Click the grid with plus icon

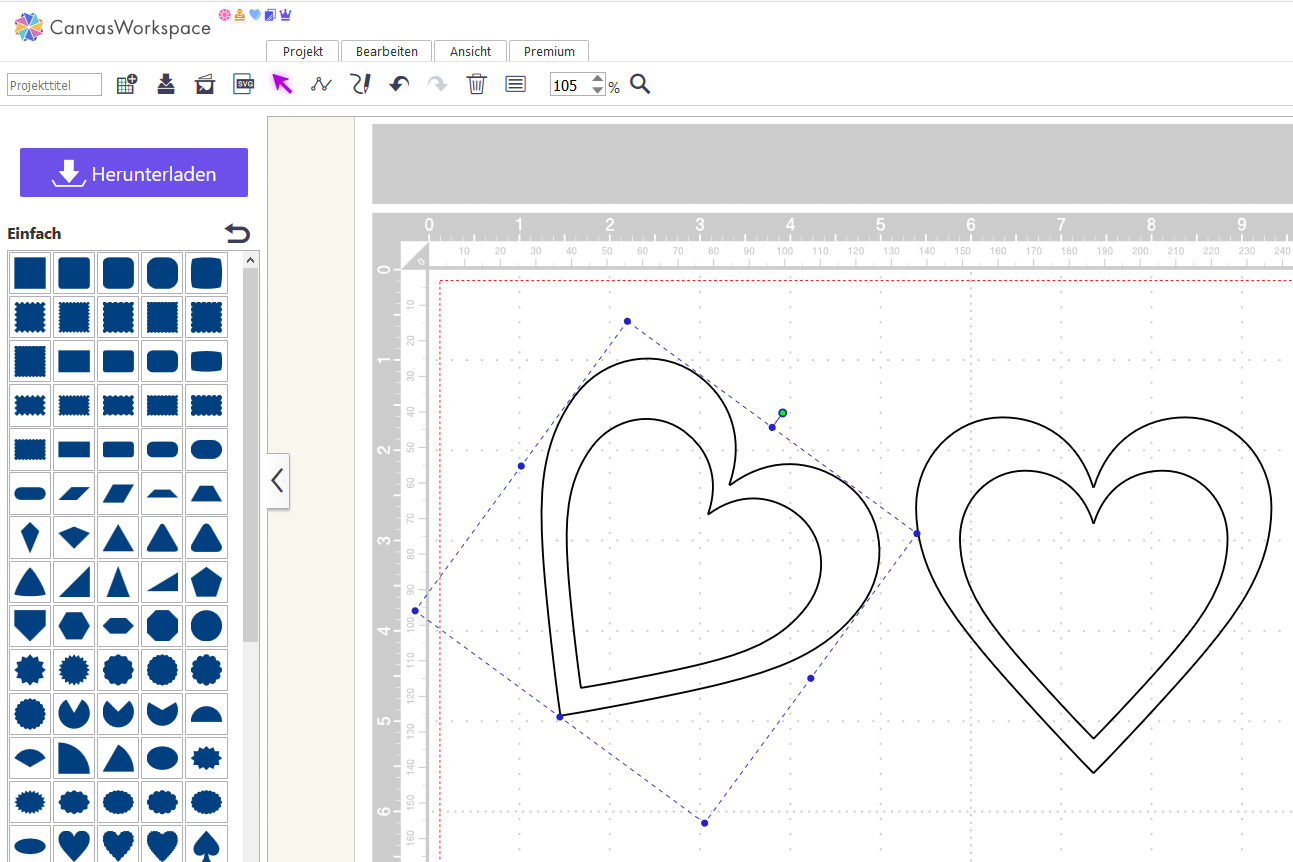[127, 84]
